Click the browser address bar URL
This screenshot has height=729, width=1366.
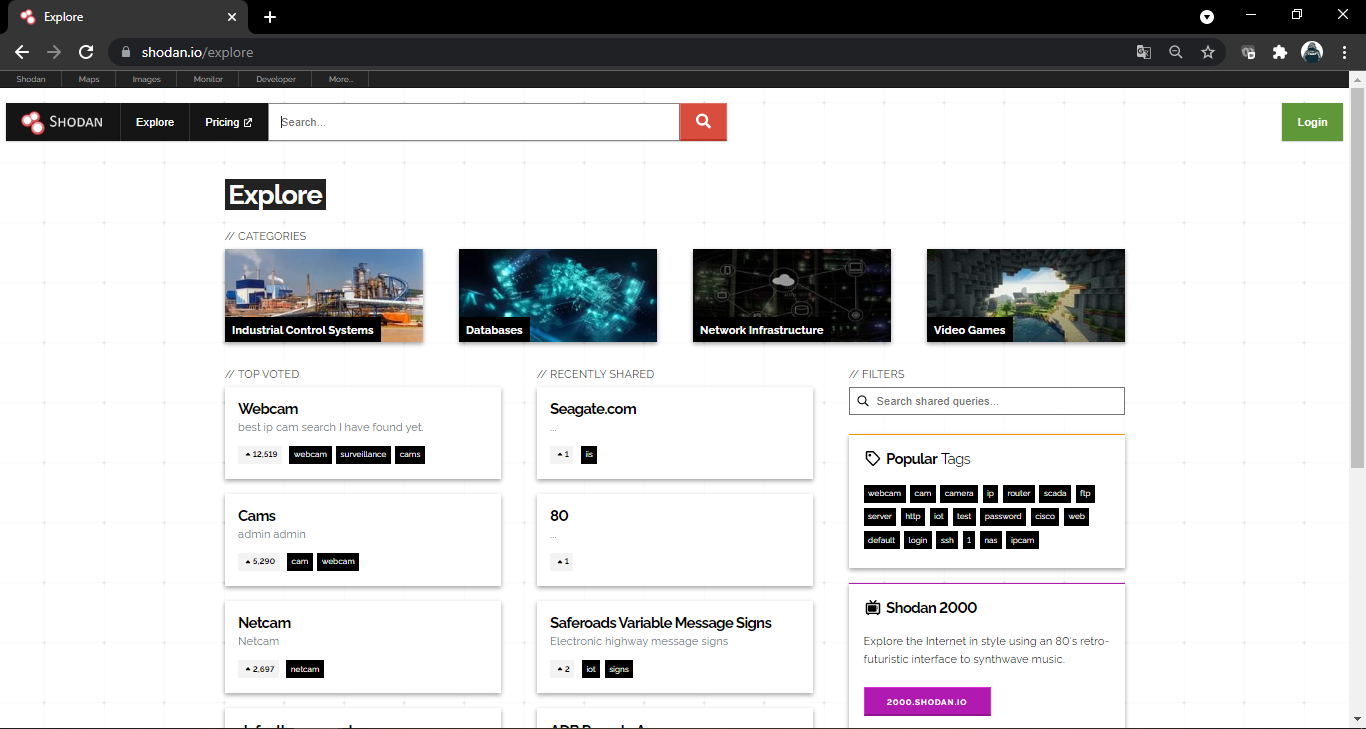(x=197, y=52)
